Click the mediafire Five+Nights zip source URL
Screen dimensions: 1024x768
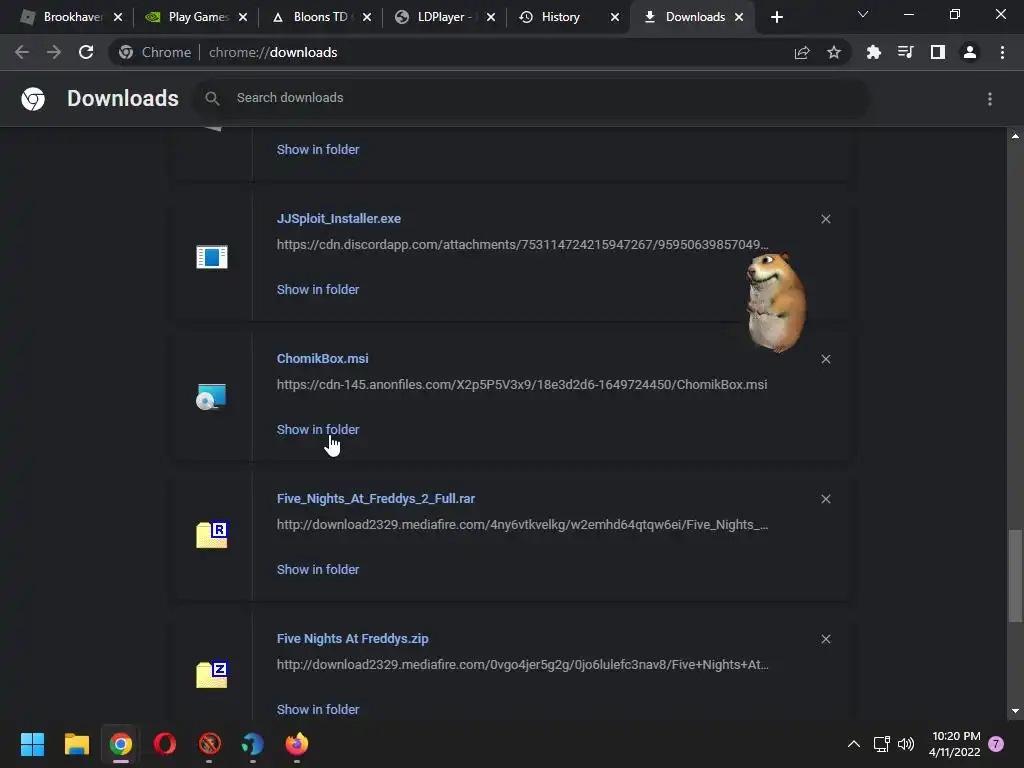pos(522,665)
